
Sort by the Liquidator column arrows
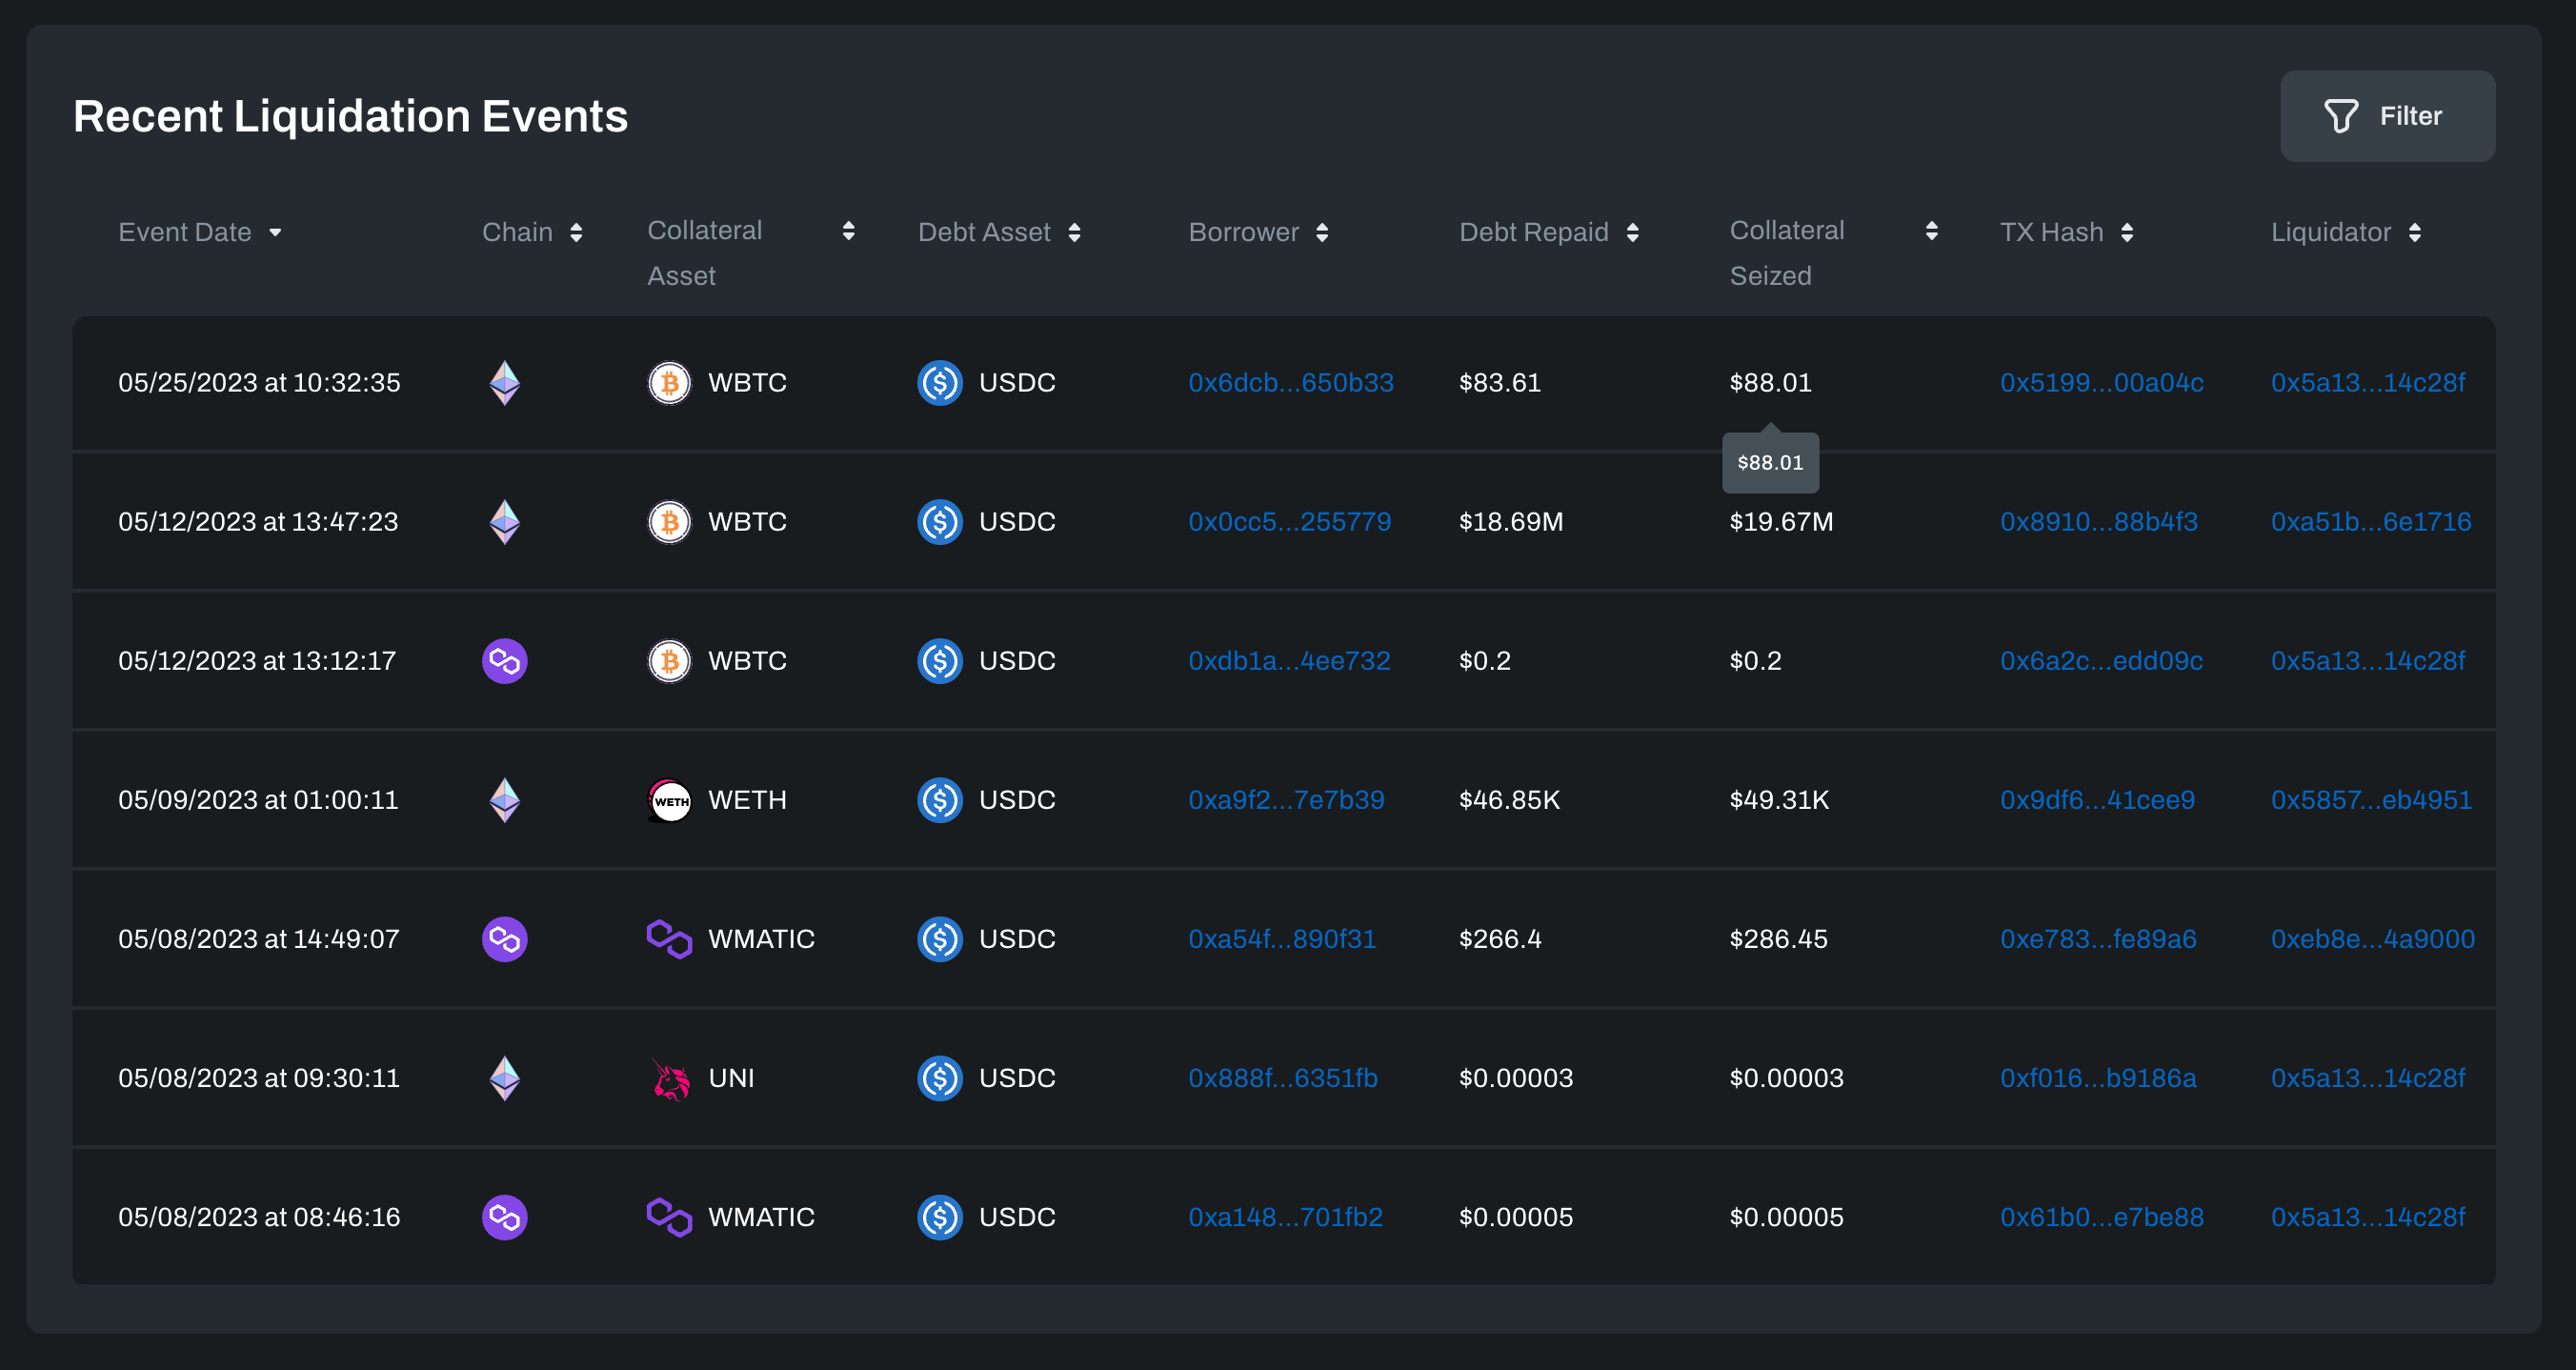pos(2414,233)
